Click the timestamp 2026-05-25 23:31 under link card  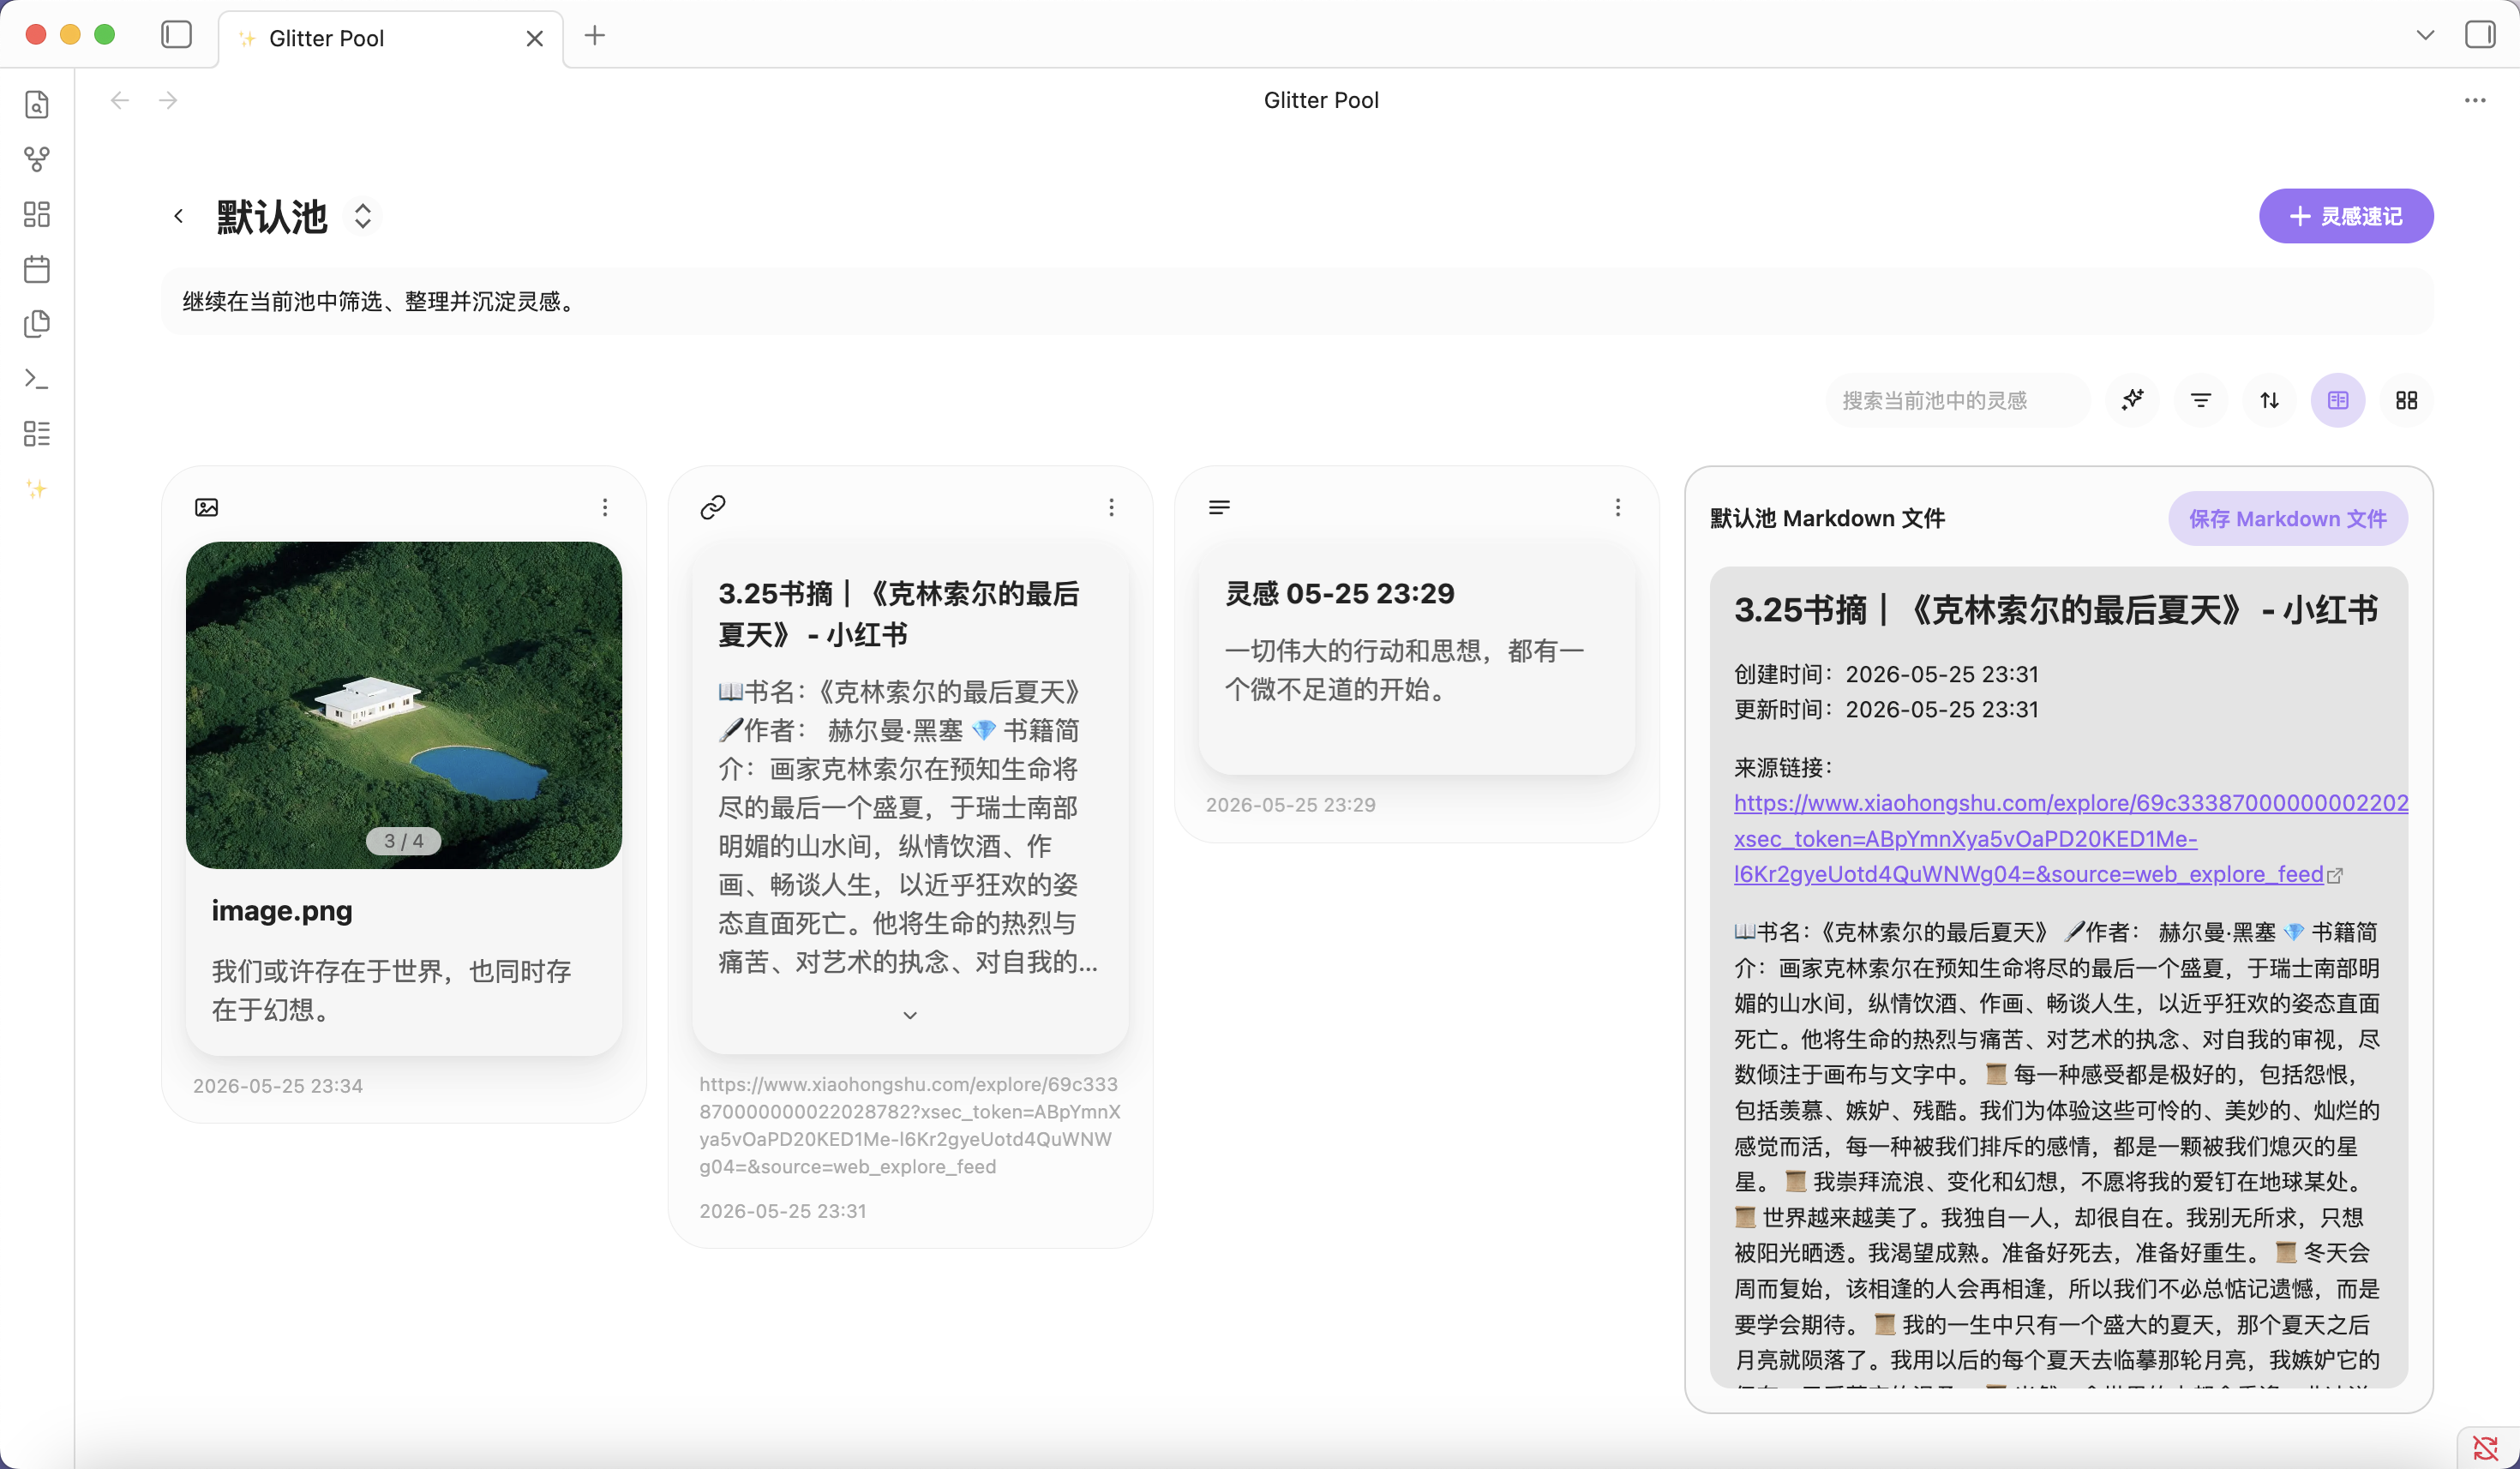coord(783,1211)
